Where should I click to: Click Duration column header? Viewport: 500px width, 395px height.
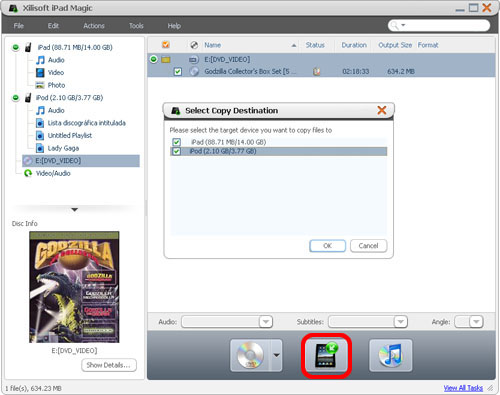tap(354, 45)
